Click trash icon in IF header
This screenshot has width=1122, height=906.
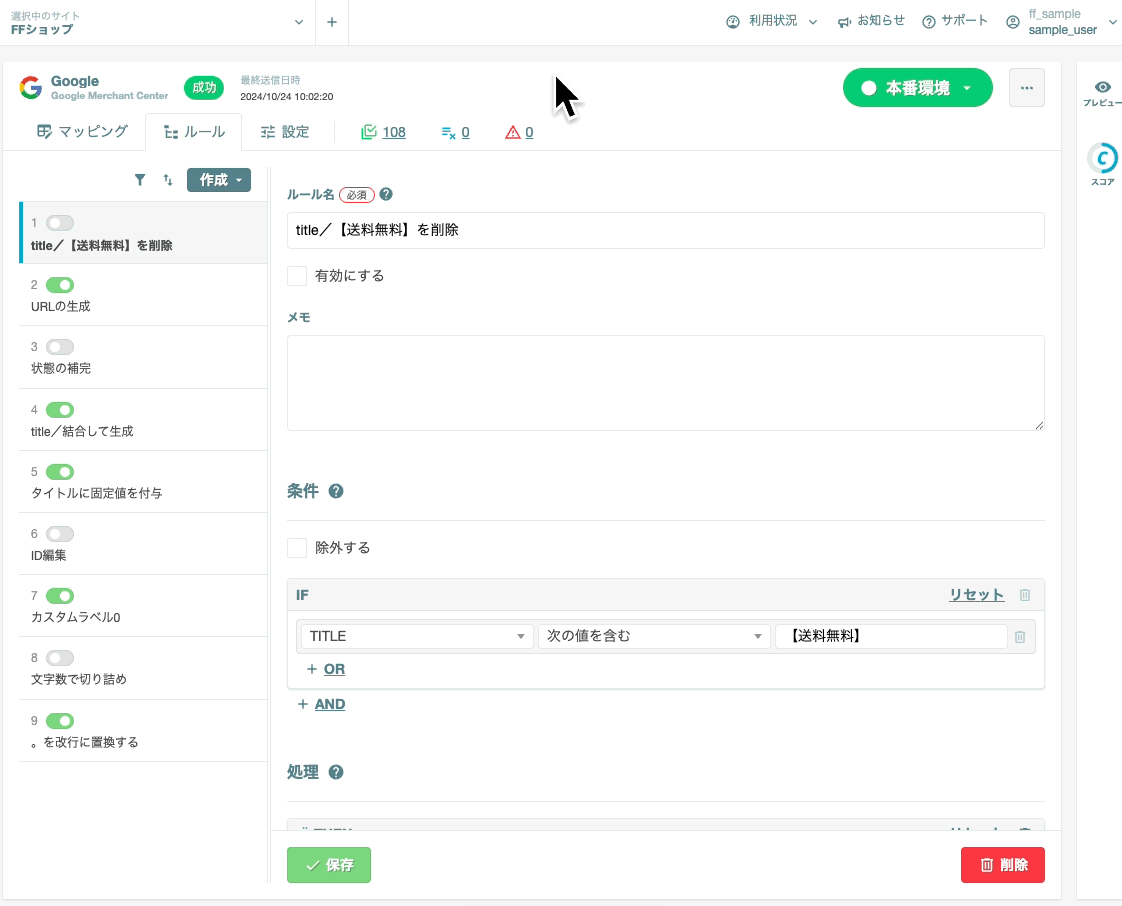pos(1025,595)
